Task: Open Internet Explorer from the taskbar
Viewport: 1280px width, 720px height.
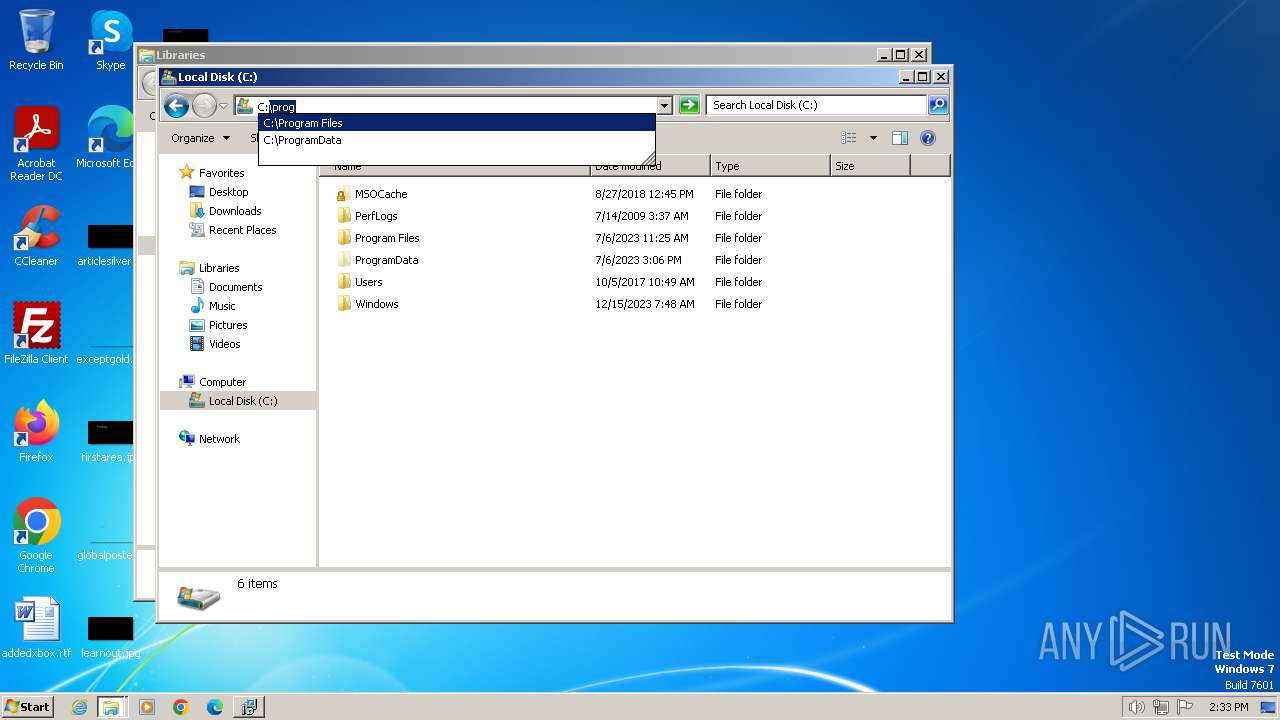Action: point(79,707)
